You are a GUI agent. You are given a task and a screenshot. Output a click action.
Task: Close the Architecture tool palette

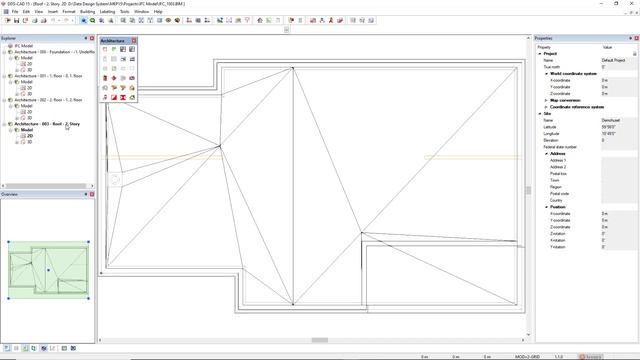[134, 41]
